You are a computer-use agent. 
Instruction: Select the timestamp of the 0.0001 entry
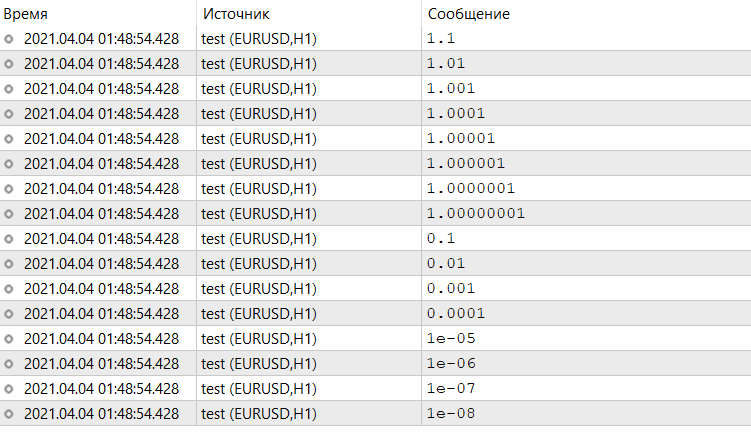click(x=101, y=314)
